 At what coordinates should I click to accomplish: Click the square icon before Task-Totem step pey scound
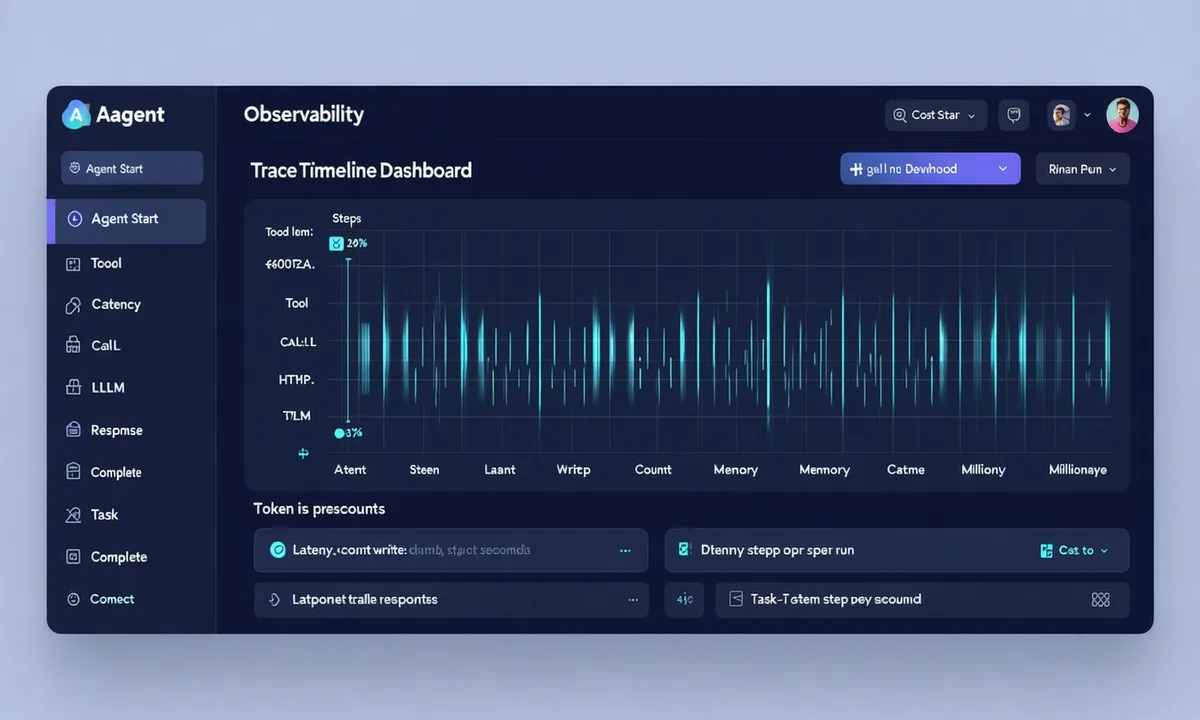point(736,599)
